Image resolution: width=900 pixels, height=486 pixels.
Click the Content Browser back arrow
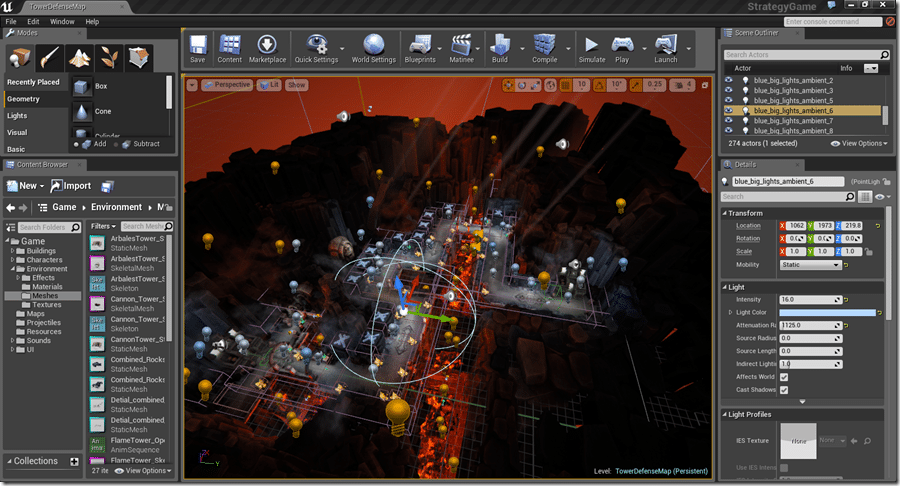point(10,208)
